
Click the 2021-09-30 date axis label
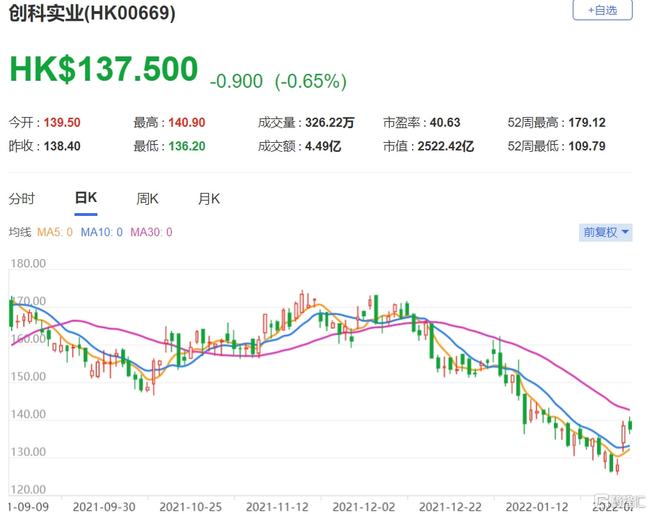click(104, 507)
